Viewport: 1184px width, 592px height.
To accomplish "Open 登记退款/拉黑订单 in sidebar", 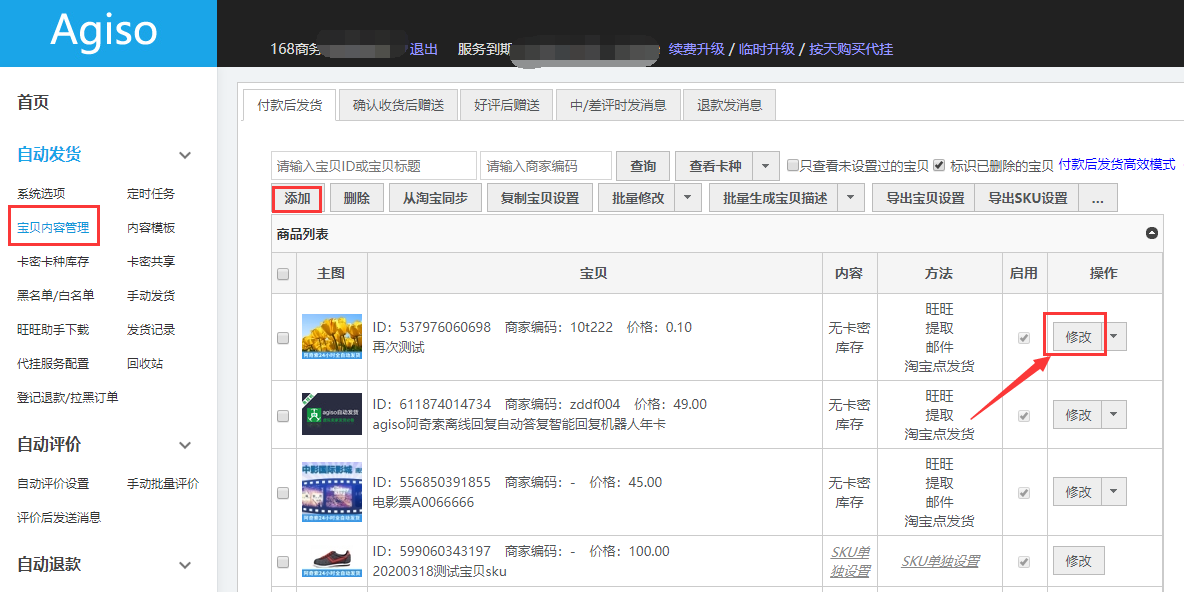I will 68,397.
